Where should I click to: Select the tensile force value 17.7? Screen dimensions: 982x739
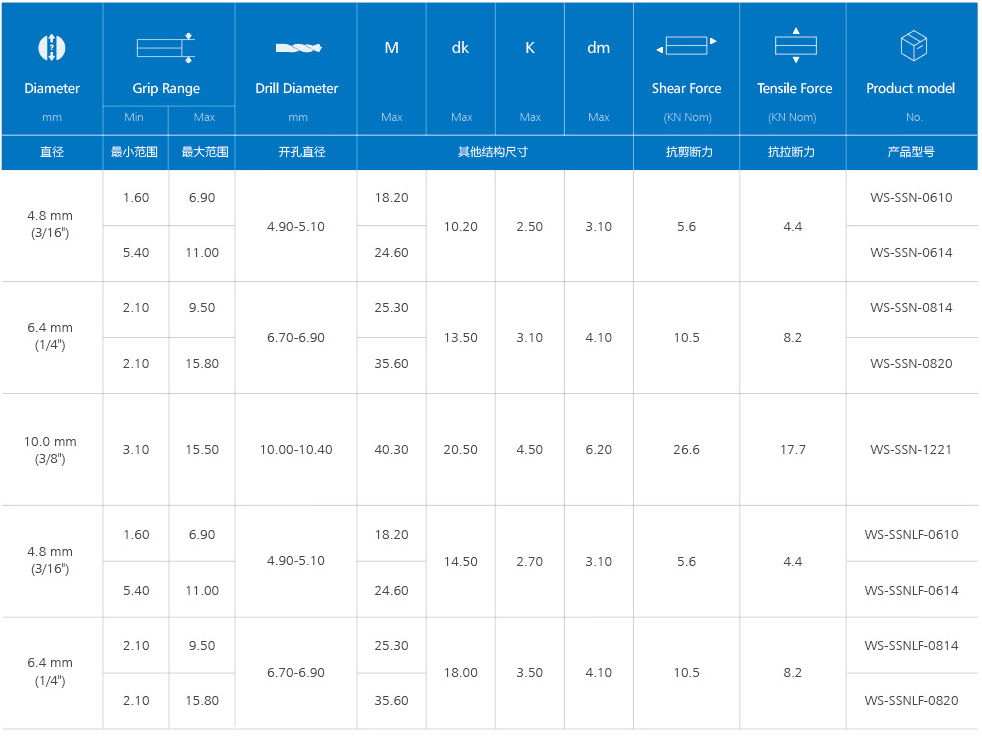point(793,449)
